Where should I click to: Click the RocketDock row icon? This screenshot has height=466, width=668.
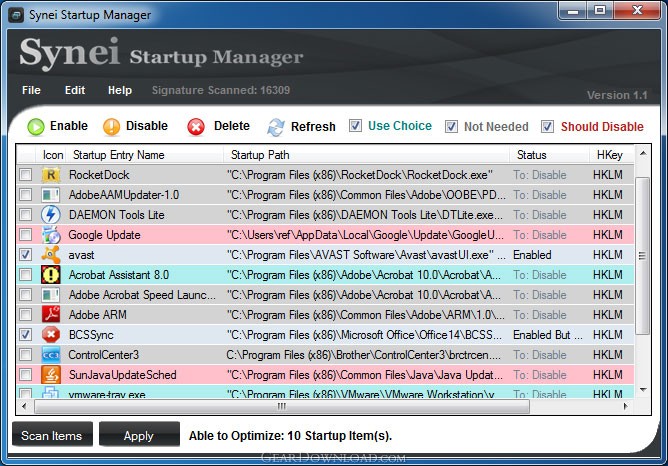pyautogui.click(x=51, y=175)
